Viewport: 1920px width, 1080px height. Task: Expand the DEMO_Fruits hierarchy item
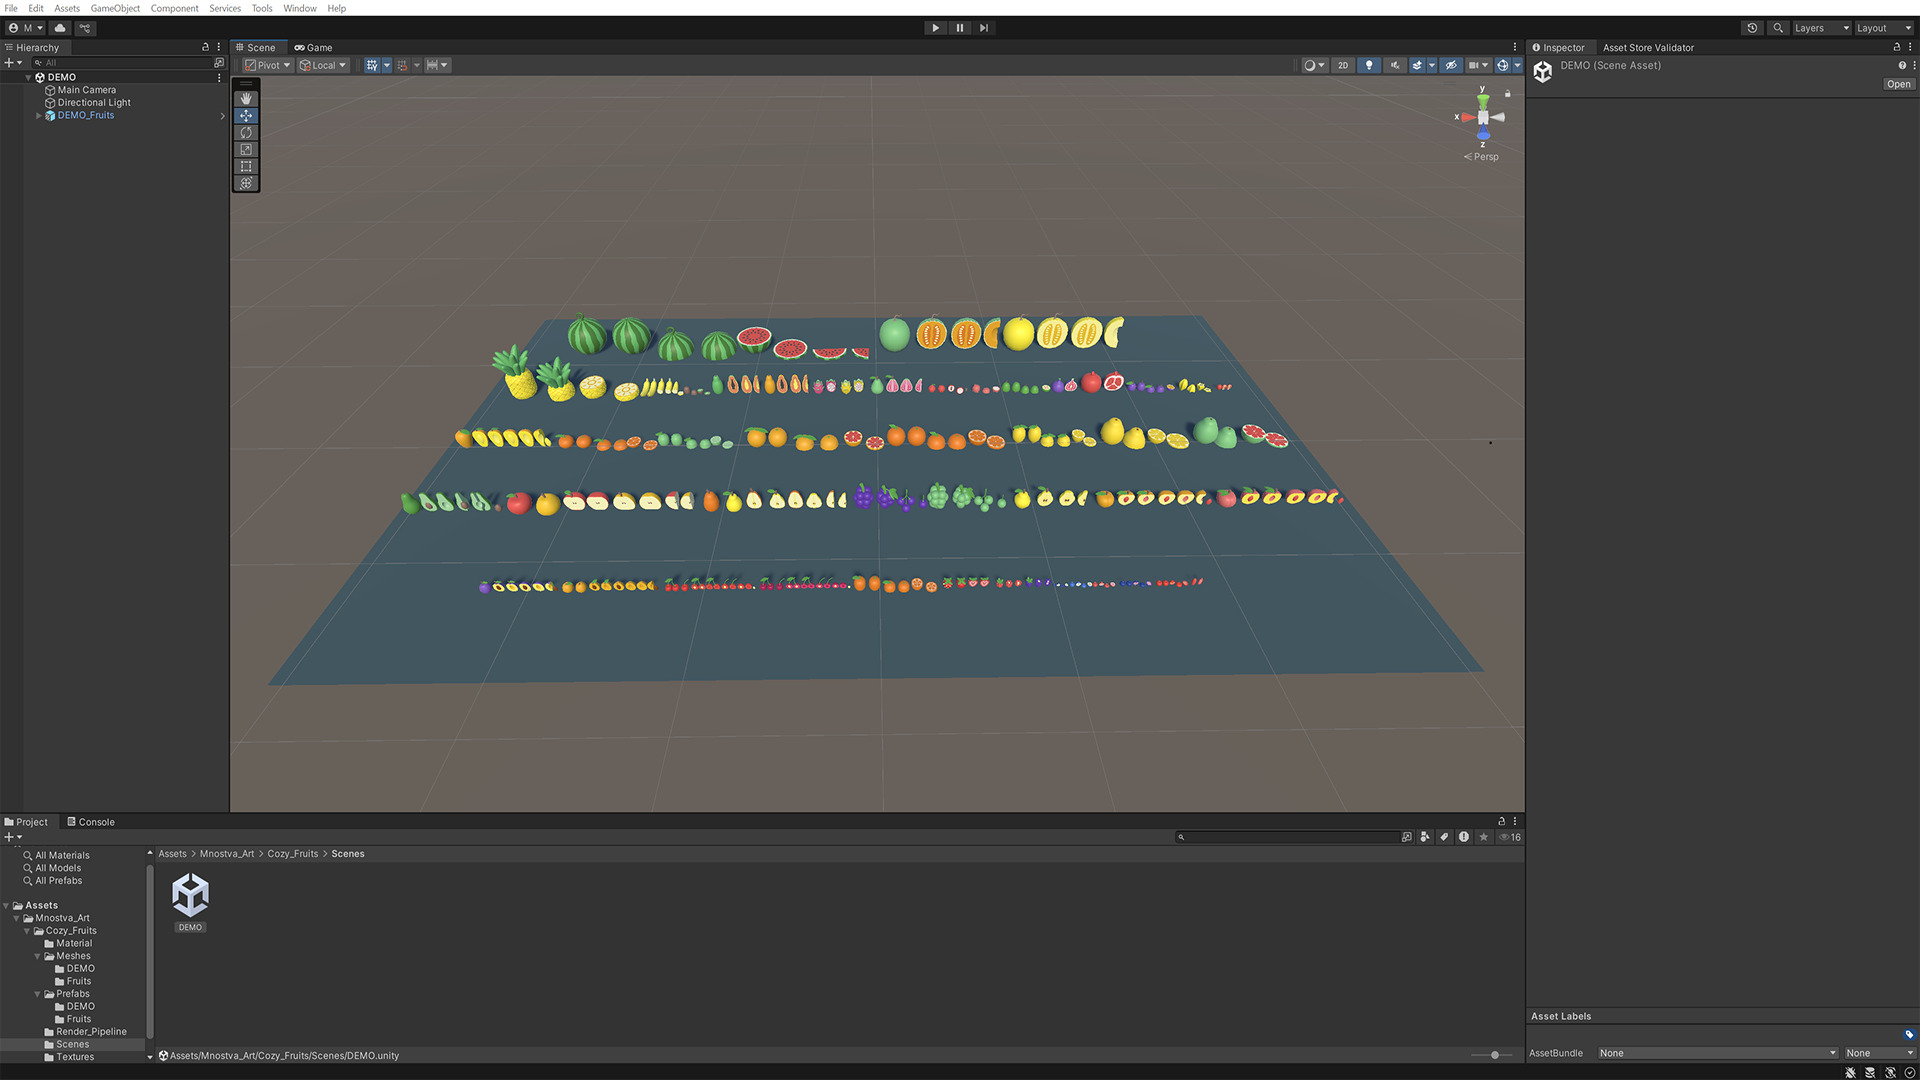[x=38, y=116]
